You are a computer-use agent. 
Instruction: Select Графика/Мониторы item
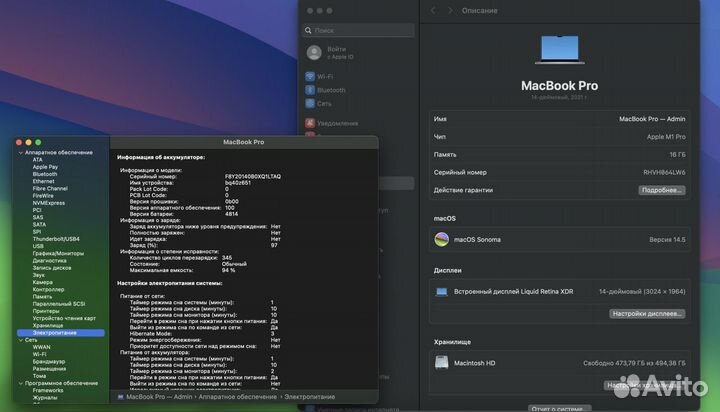58,254
